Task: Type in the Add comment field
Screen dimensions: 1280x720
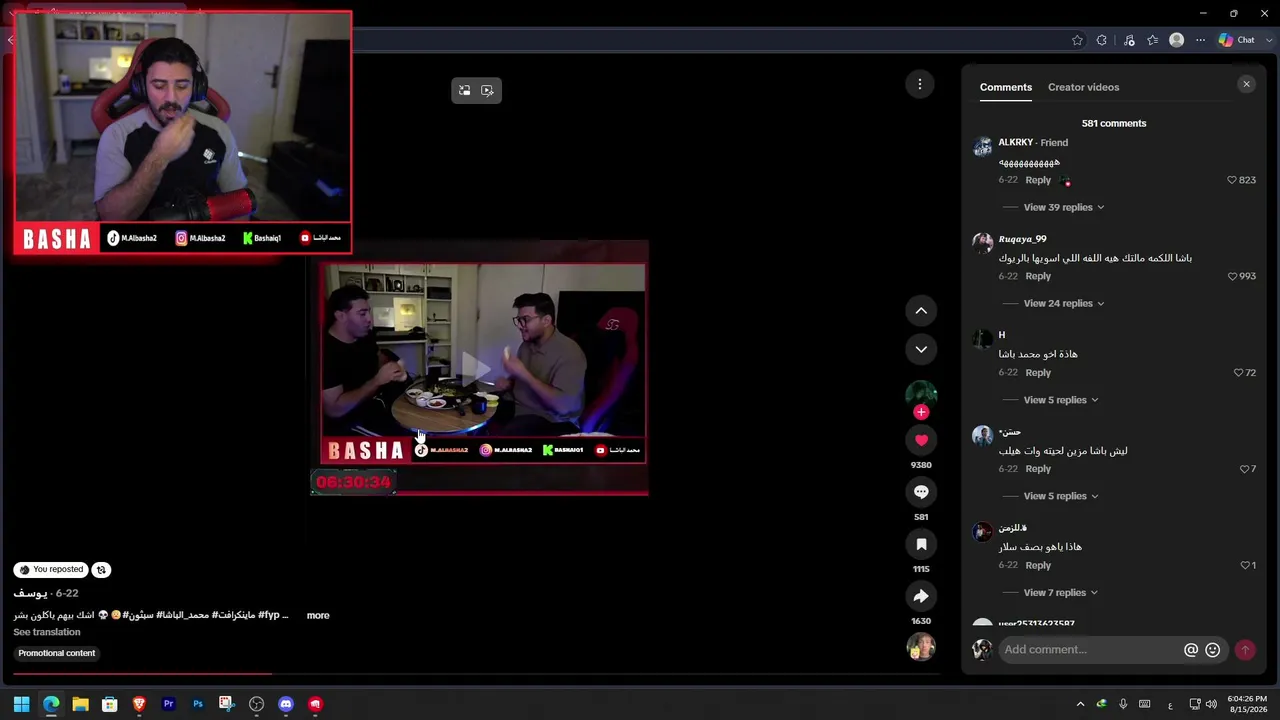Action: 1090,650
